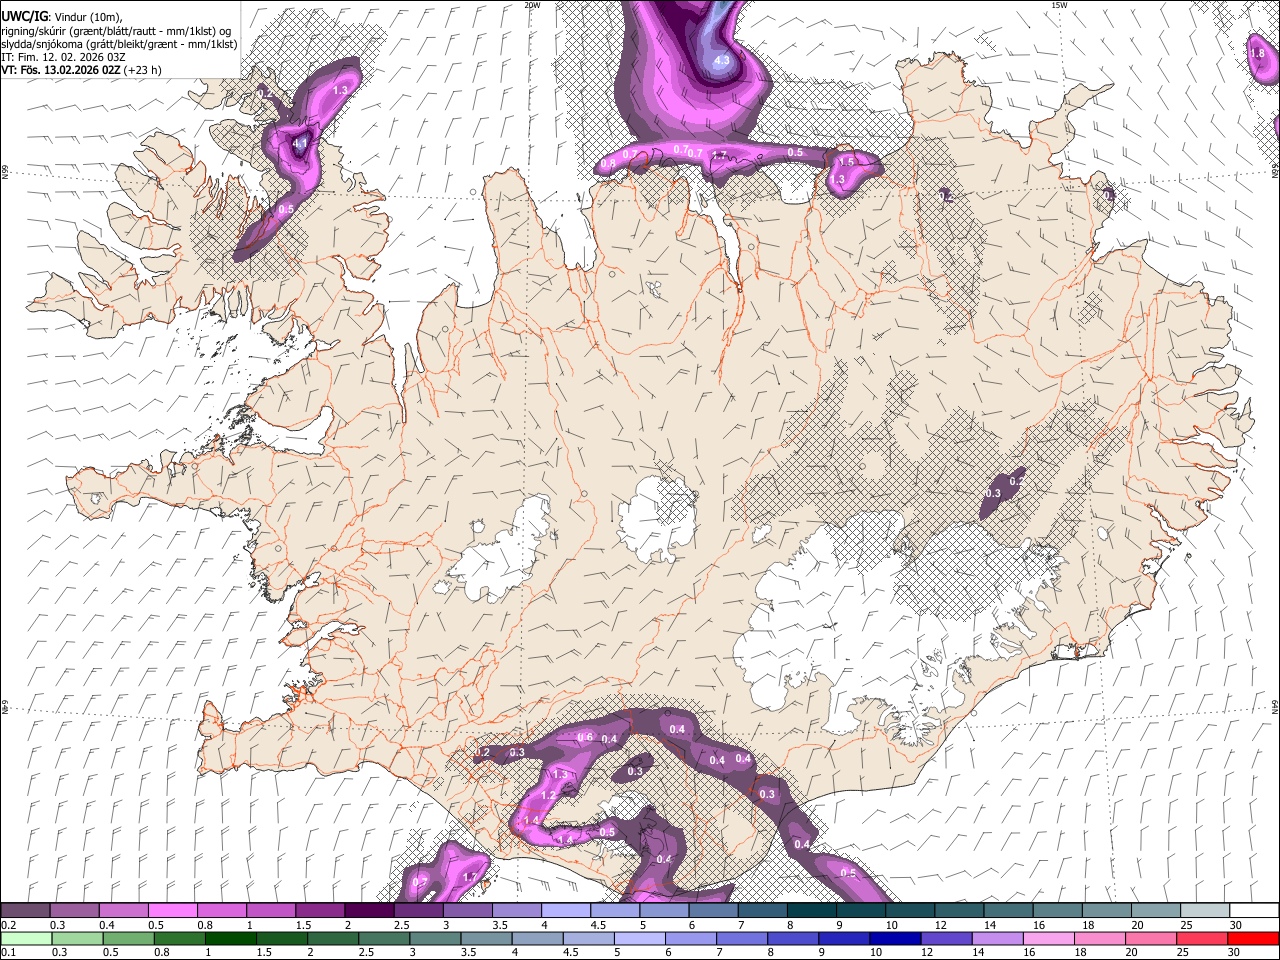Pick lower legend swatch between 20 and 25
This screenshot has width=1280, height=960.
pos(1152,938)
